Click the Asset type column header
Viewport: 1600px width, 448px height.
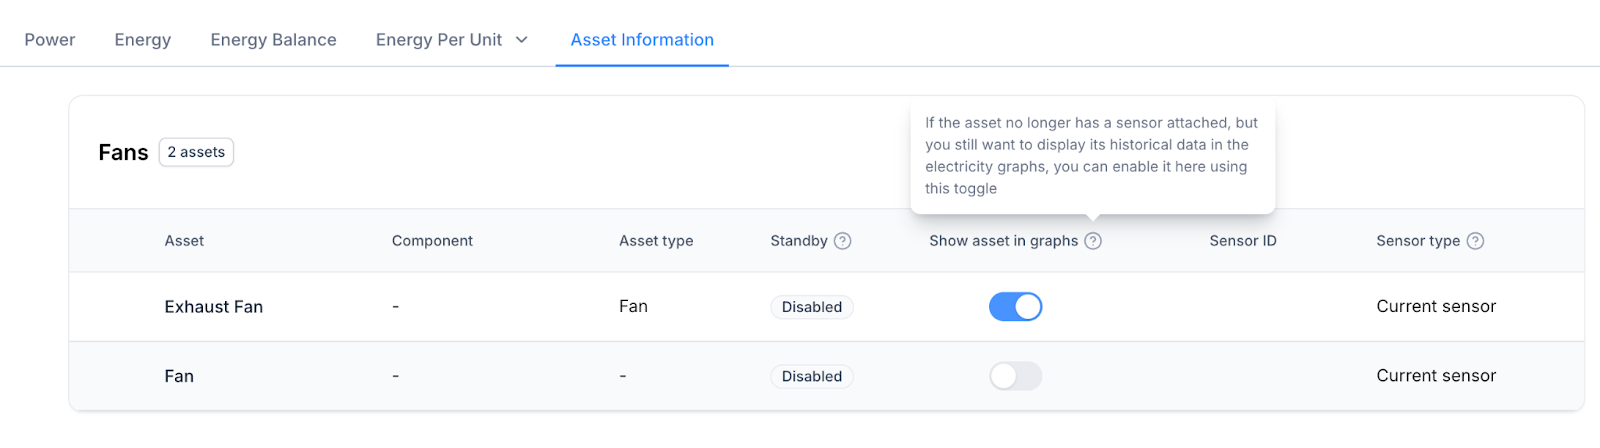point(656,241)
